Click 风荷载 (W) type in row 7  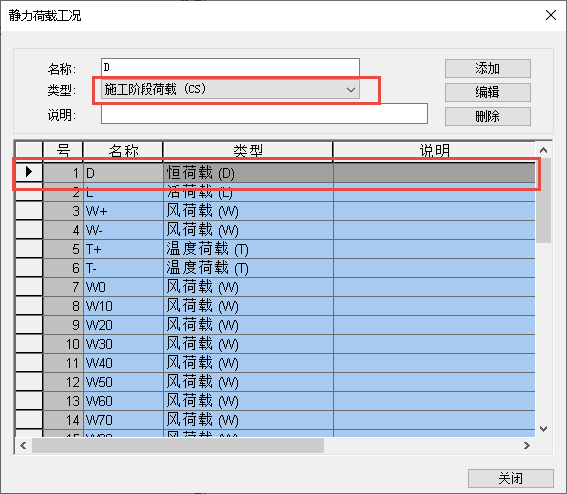(x=248, y=287)
